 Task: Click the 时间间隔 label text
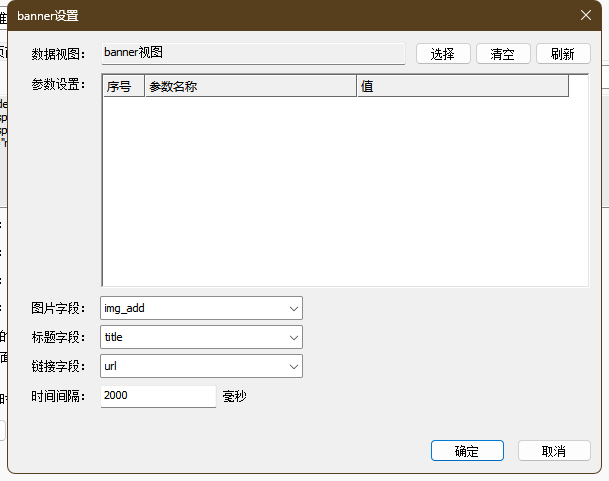pyautogui.click(x=58, y=396)
